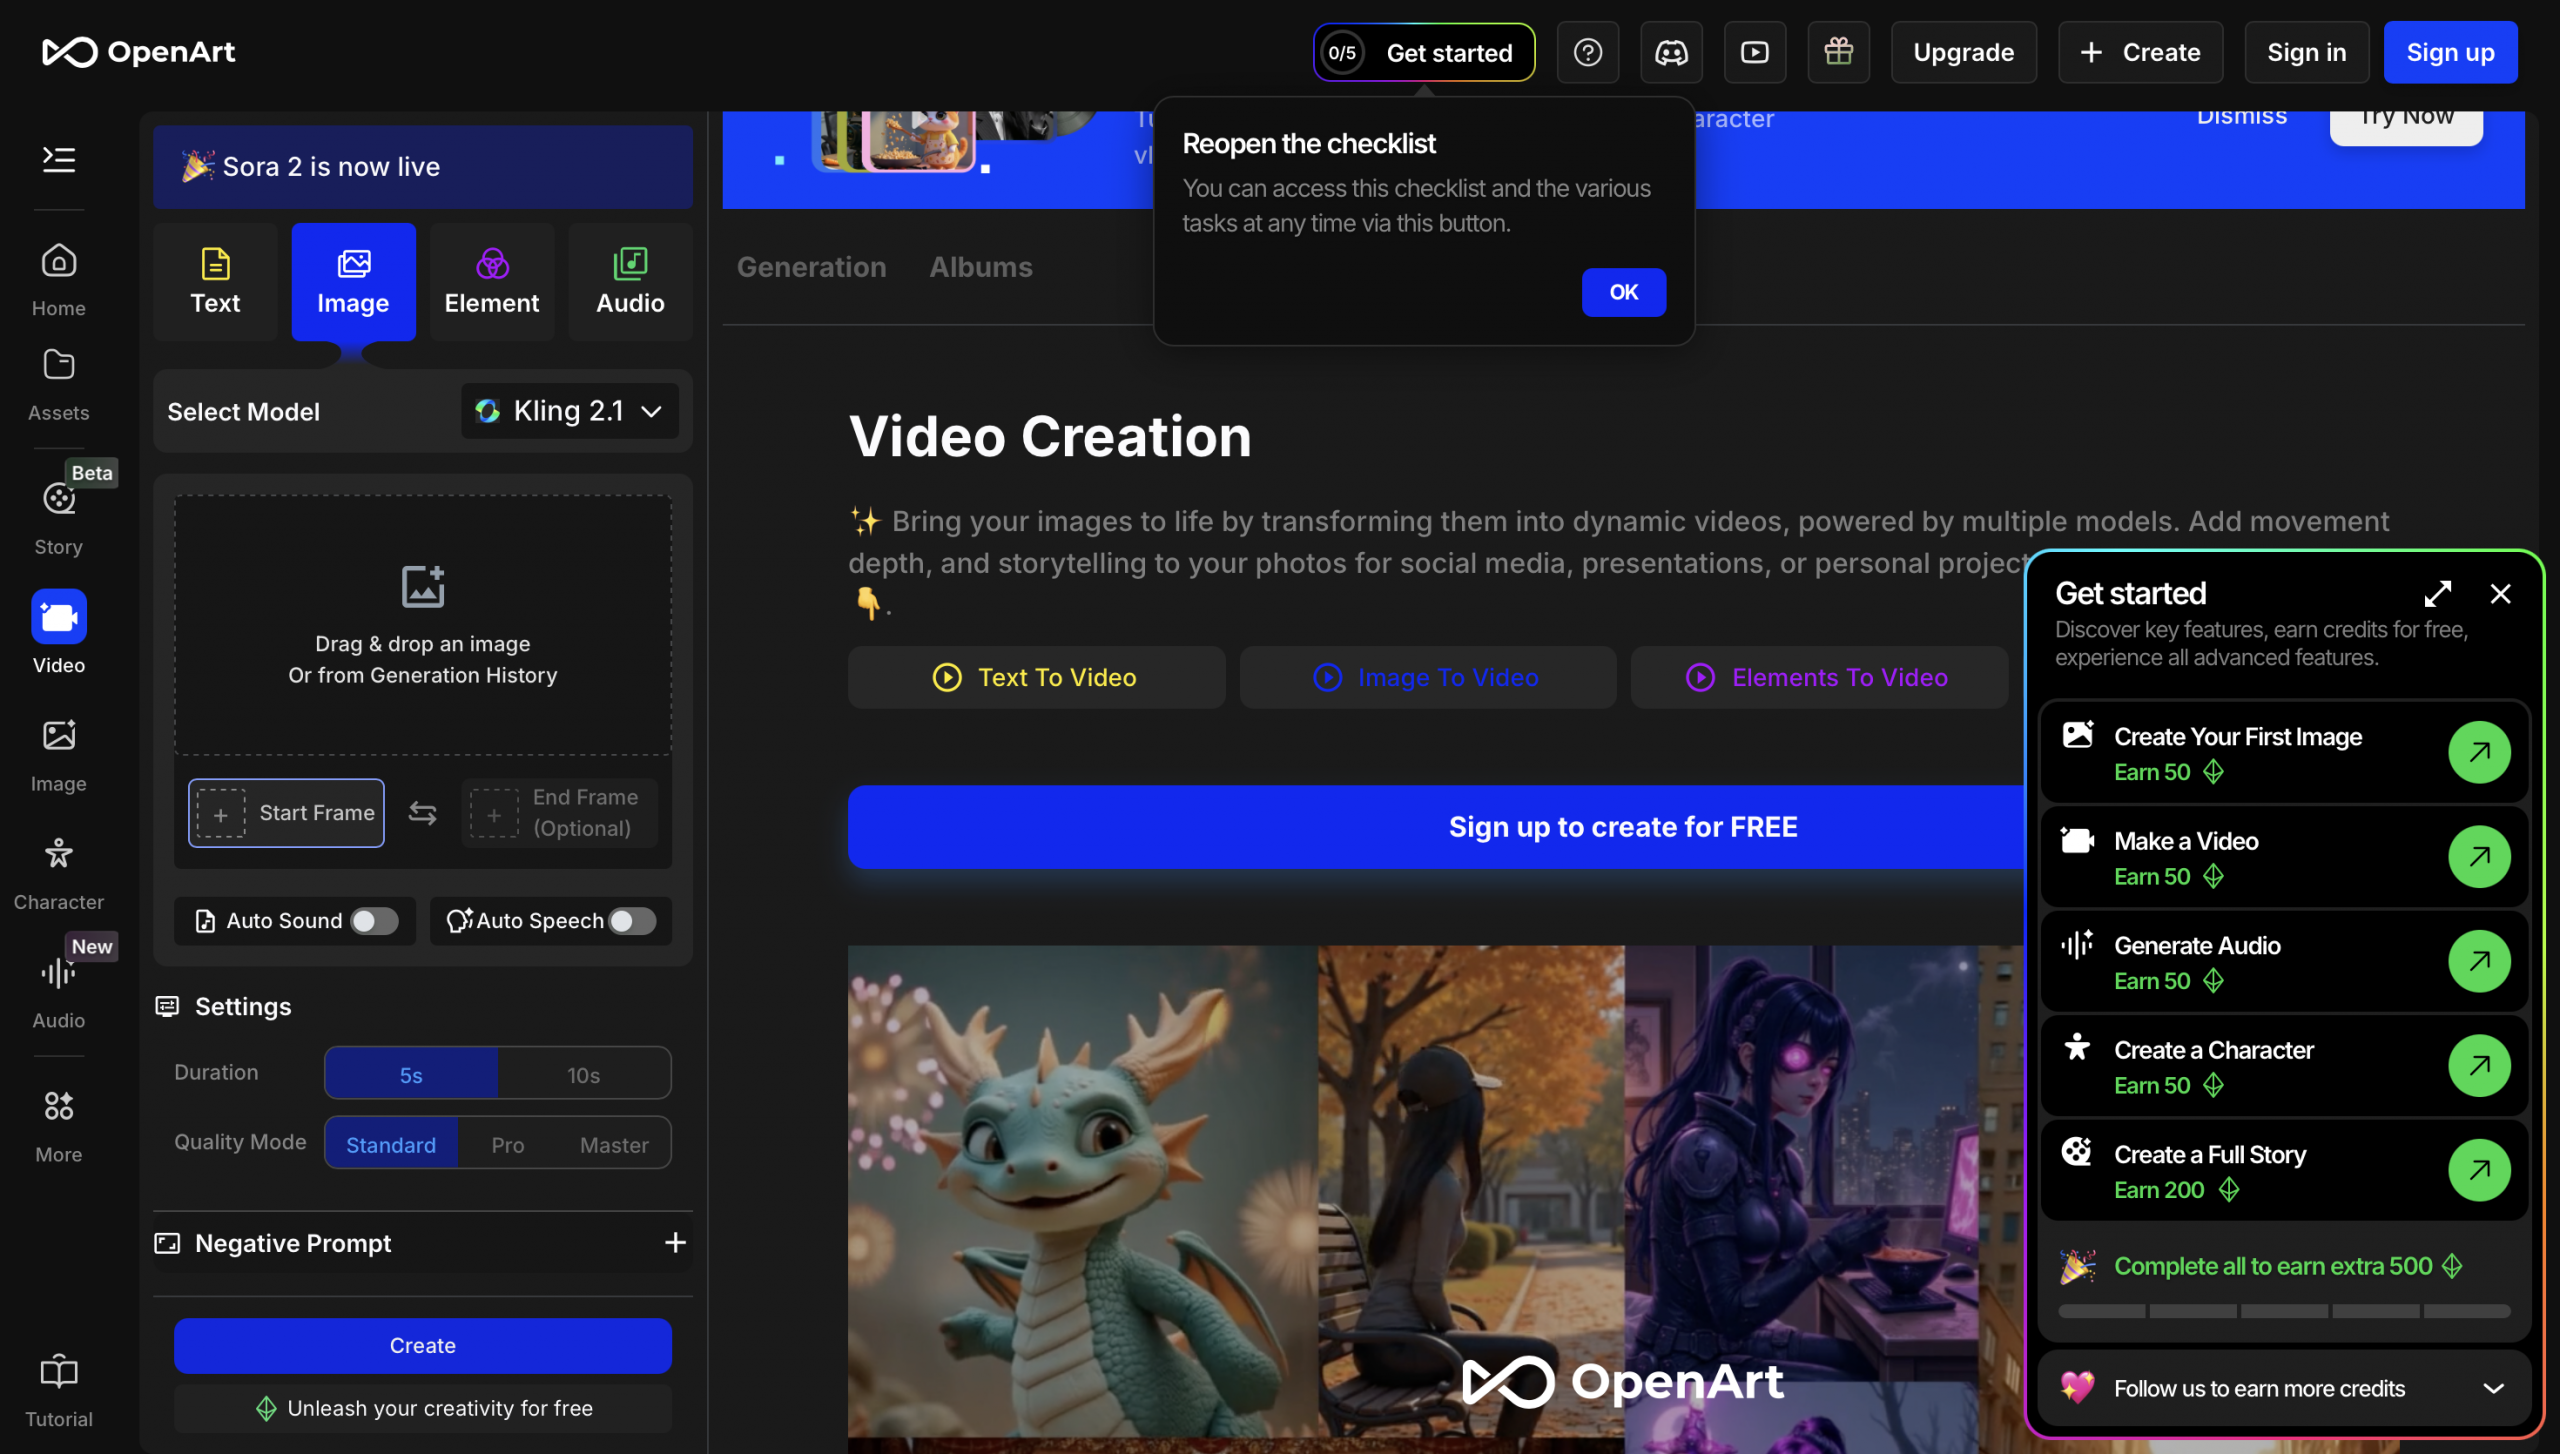Enable the Auto Sound toggle
This screenshot has height=1454, width=2560.
[x=375, y=920]
